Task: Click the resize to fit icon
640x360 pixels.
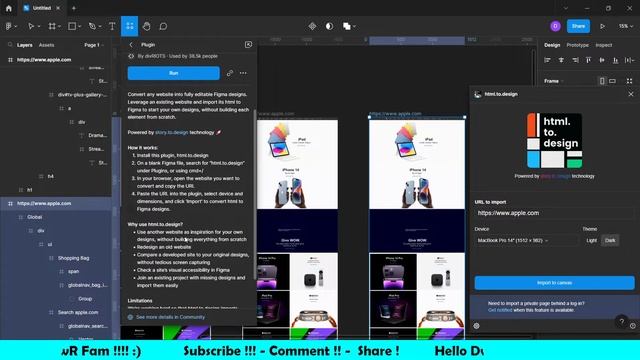Action: pos(629,81)
